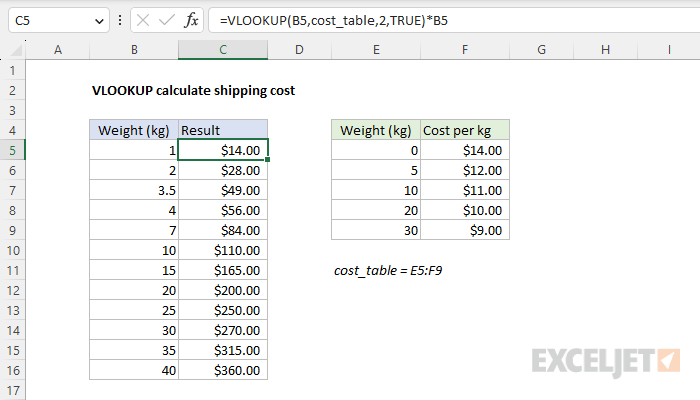The width and height of the screenshot is (700, 400).
Task: Select result cell $165.00
Action: click(x=223, y=270)
